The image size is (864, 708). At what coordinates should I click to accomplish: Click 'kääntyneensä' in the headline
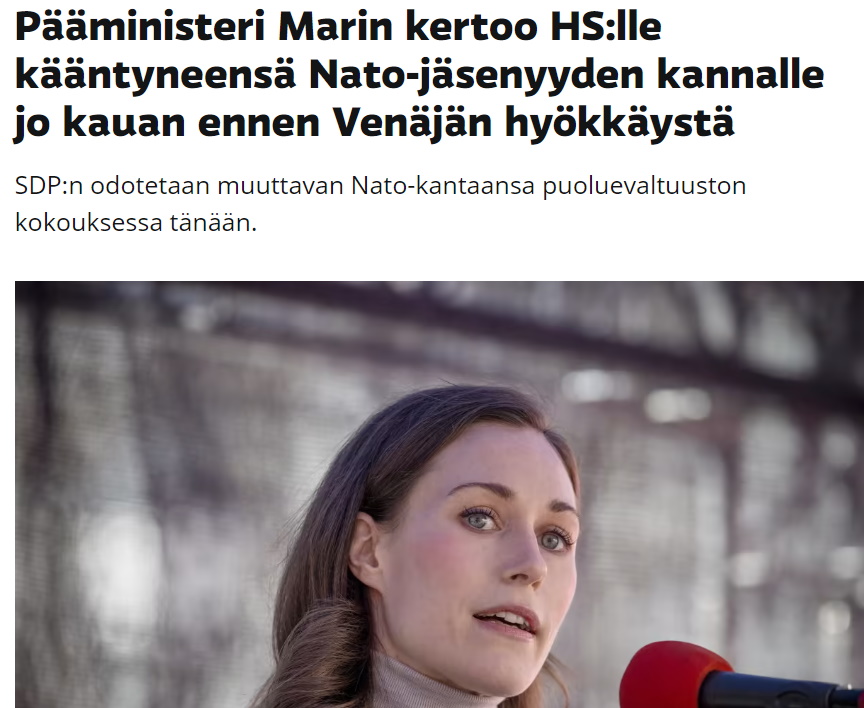[x=155, y=75]
